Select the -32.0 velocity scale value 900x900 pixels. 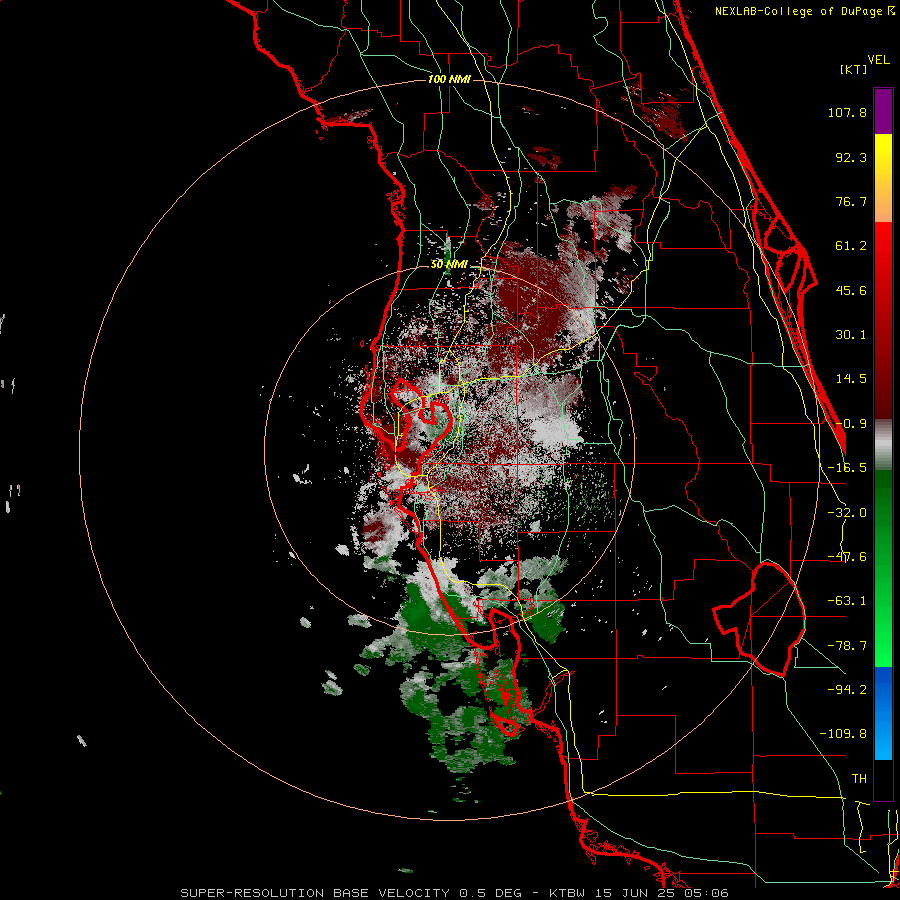pyautogui.click(x=847, y=513)
